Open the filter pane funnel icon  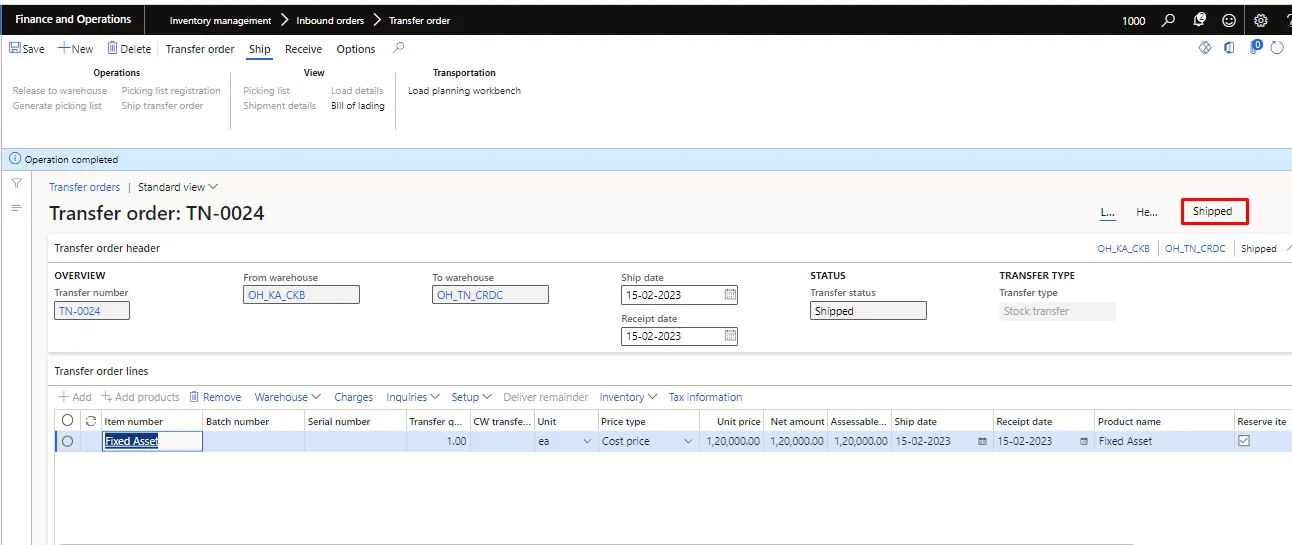coord(16,184)
